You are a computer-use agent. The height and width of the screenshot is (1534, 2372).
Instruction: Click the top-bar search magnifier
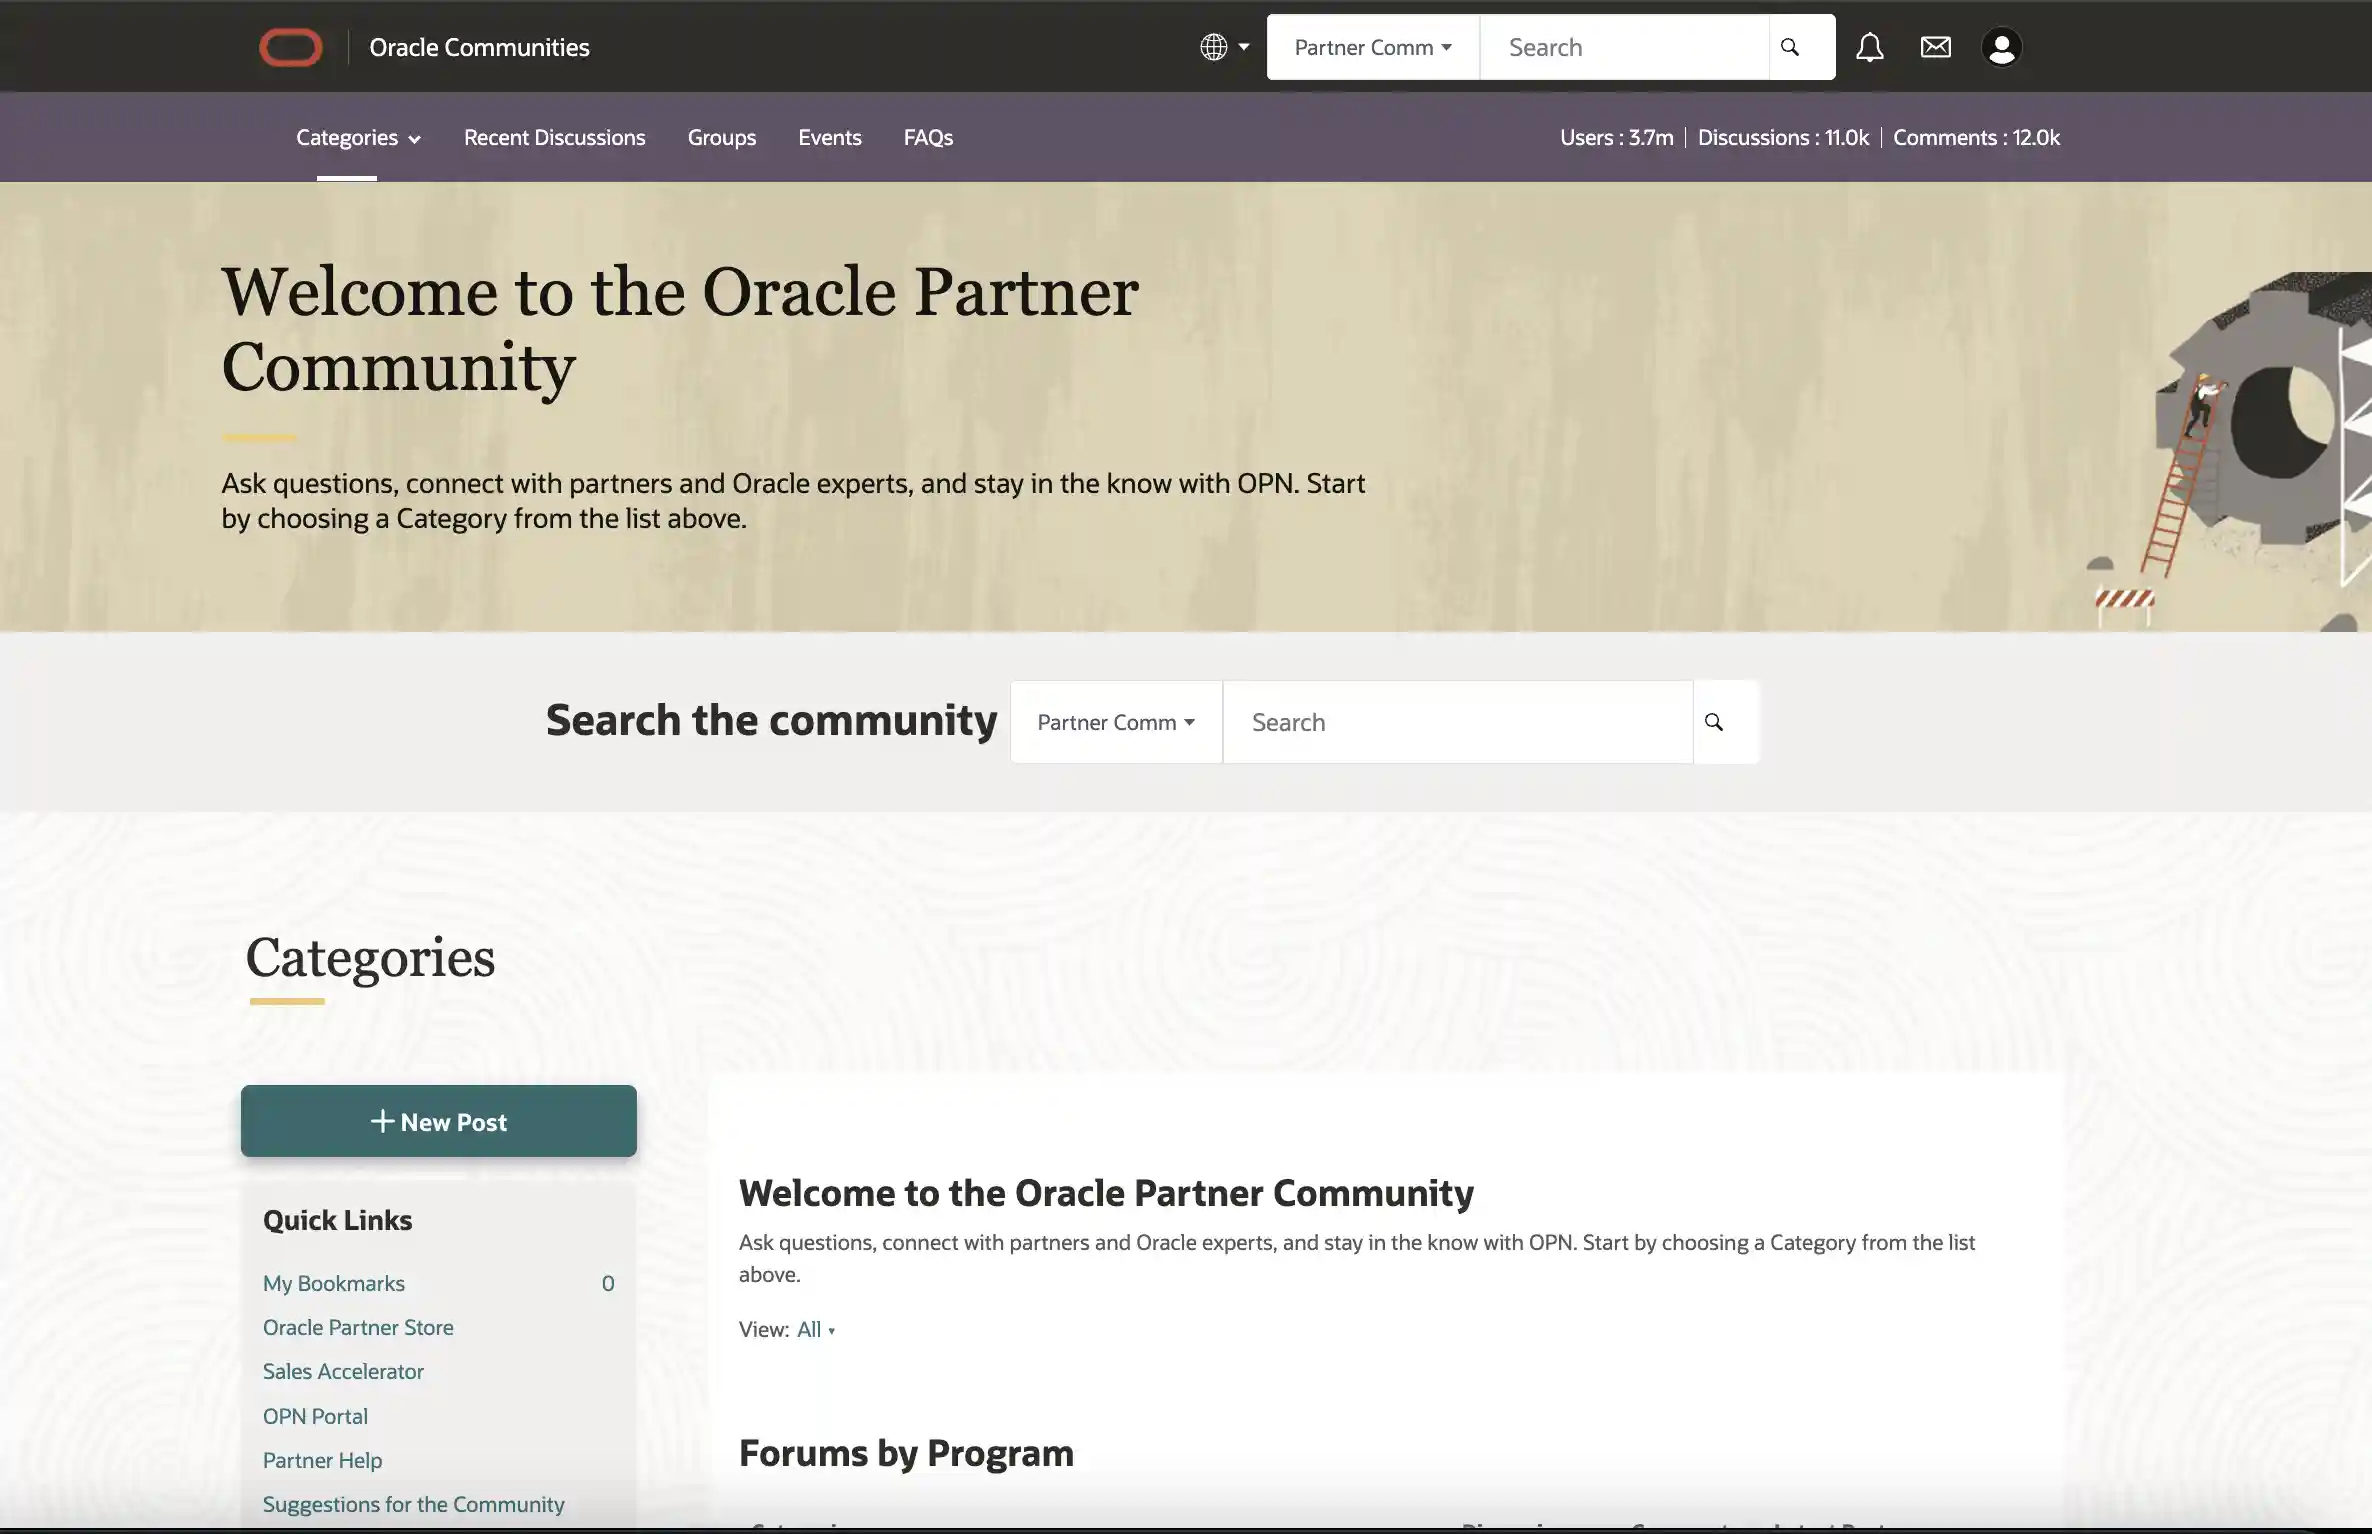[x=1790, y=46]
